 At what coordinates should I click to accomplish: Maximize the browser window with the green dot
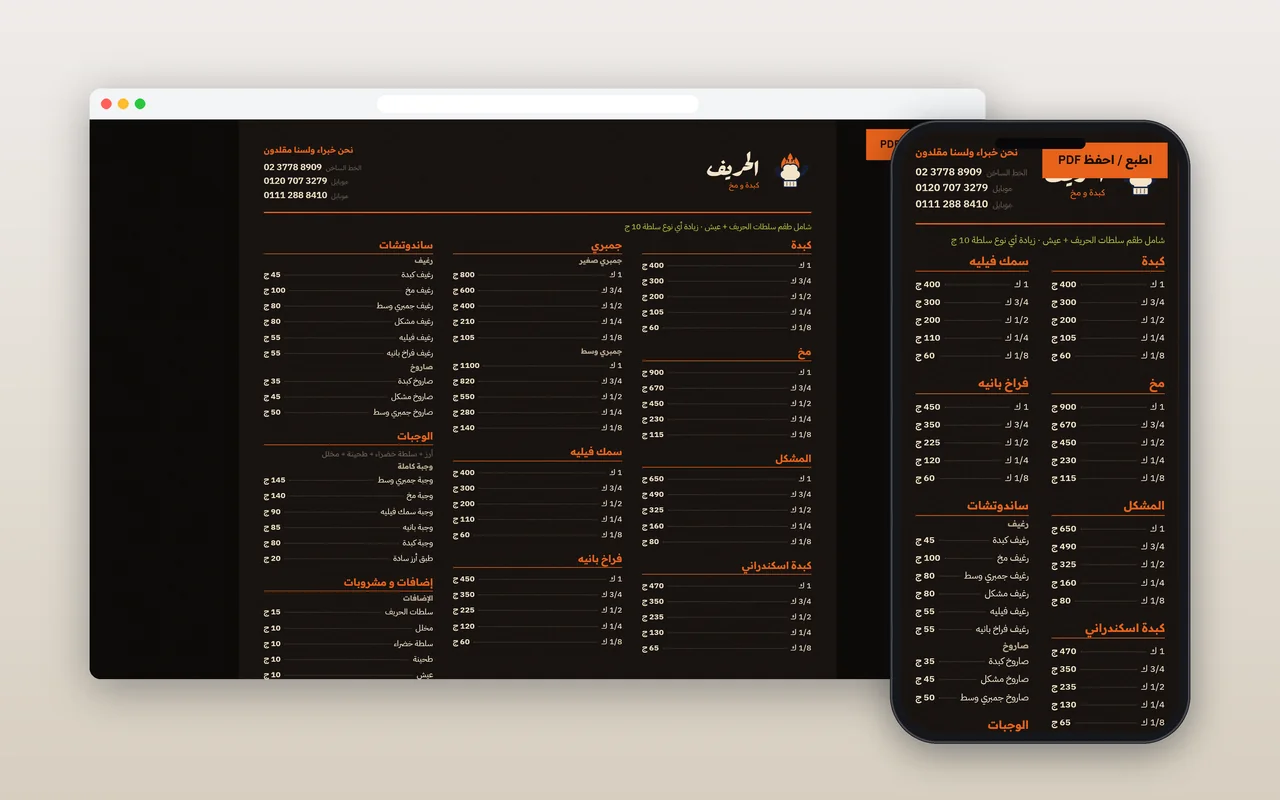[140, 104]
